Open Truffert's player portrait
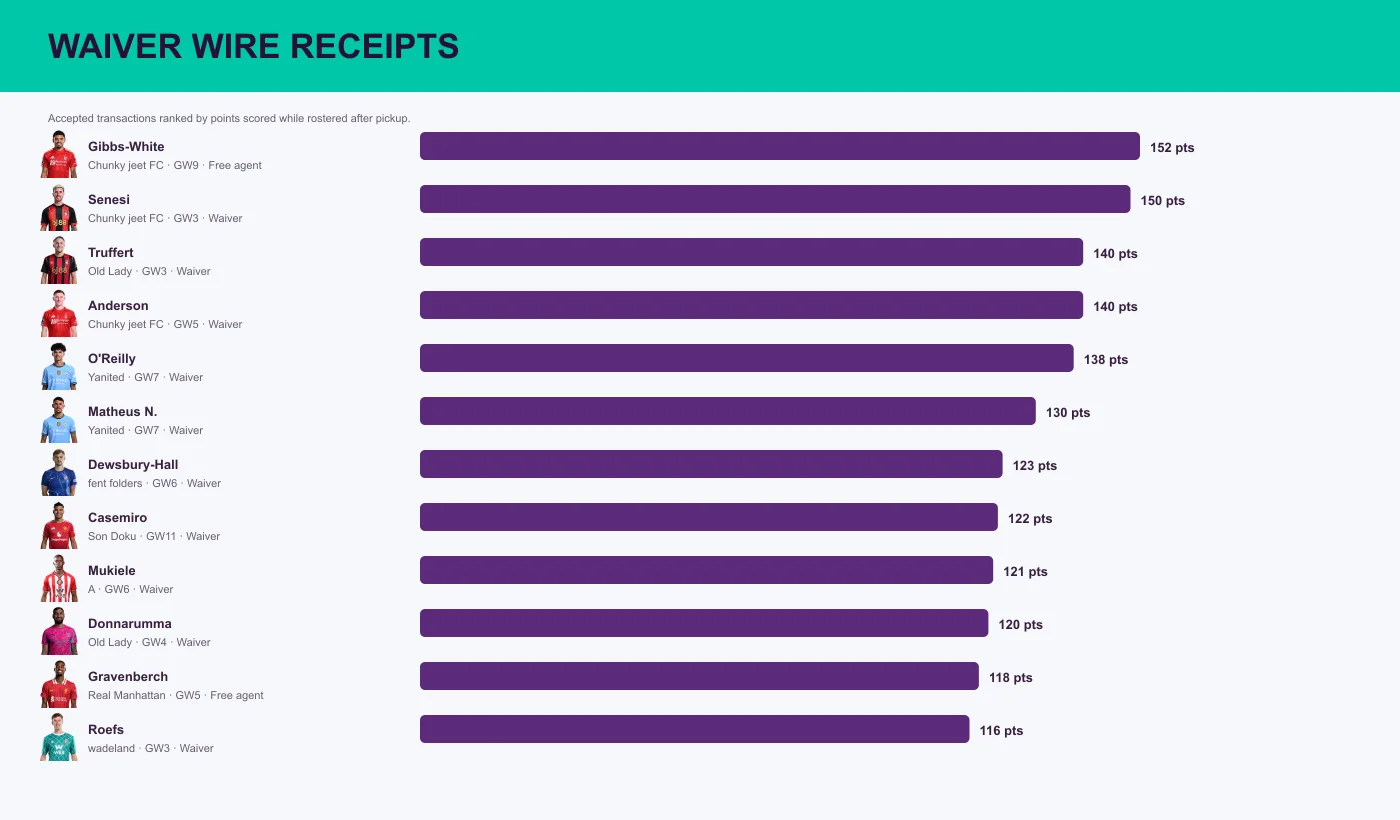Image resolution: width=1400 pixels, height=820 pixels. point(59,260)
